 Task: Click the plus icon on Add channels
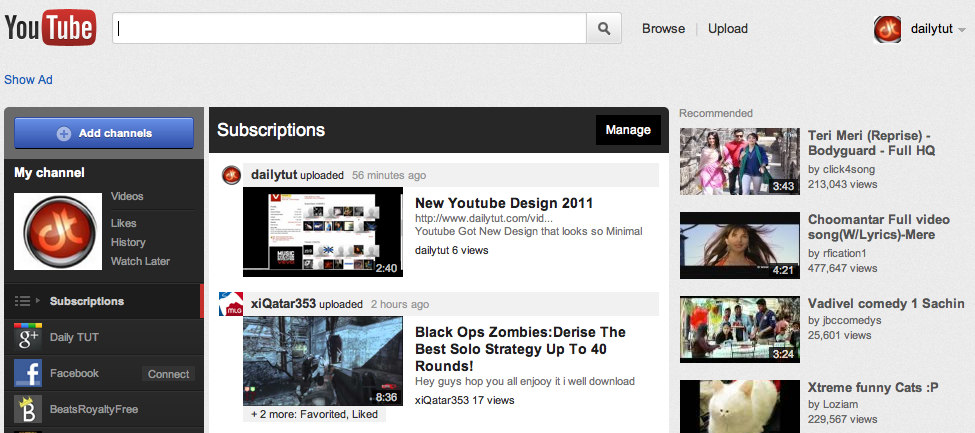click(x=63, y=133)
